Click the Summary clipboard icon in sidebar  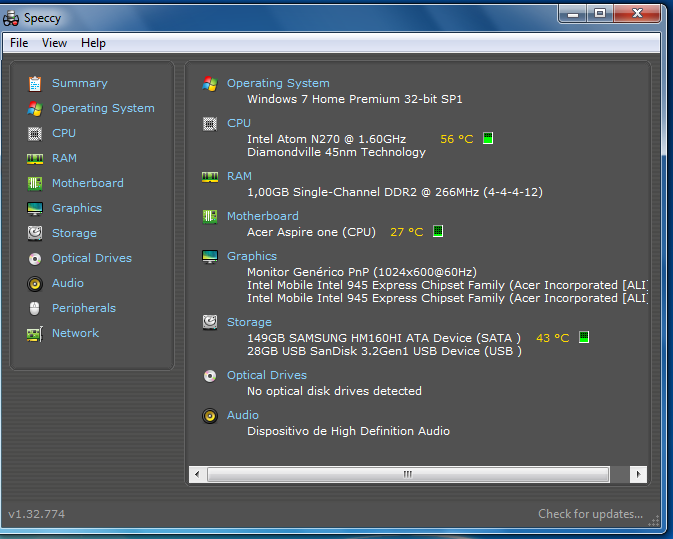(x=35, y=84)
